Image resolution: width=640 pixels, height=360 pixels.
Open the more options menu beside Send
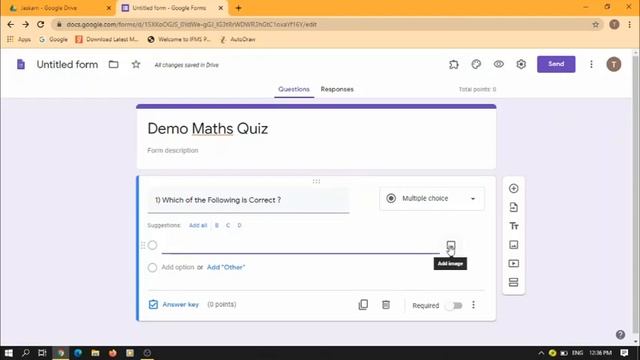[591, 64]
